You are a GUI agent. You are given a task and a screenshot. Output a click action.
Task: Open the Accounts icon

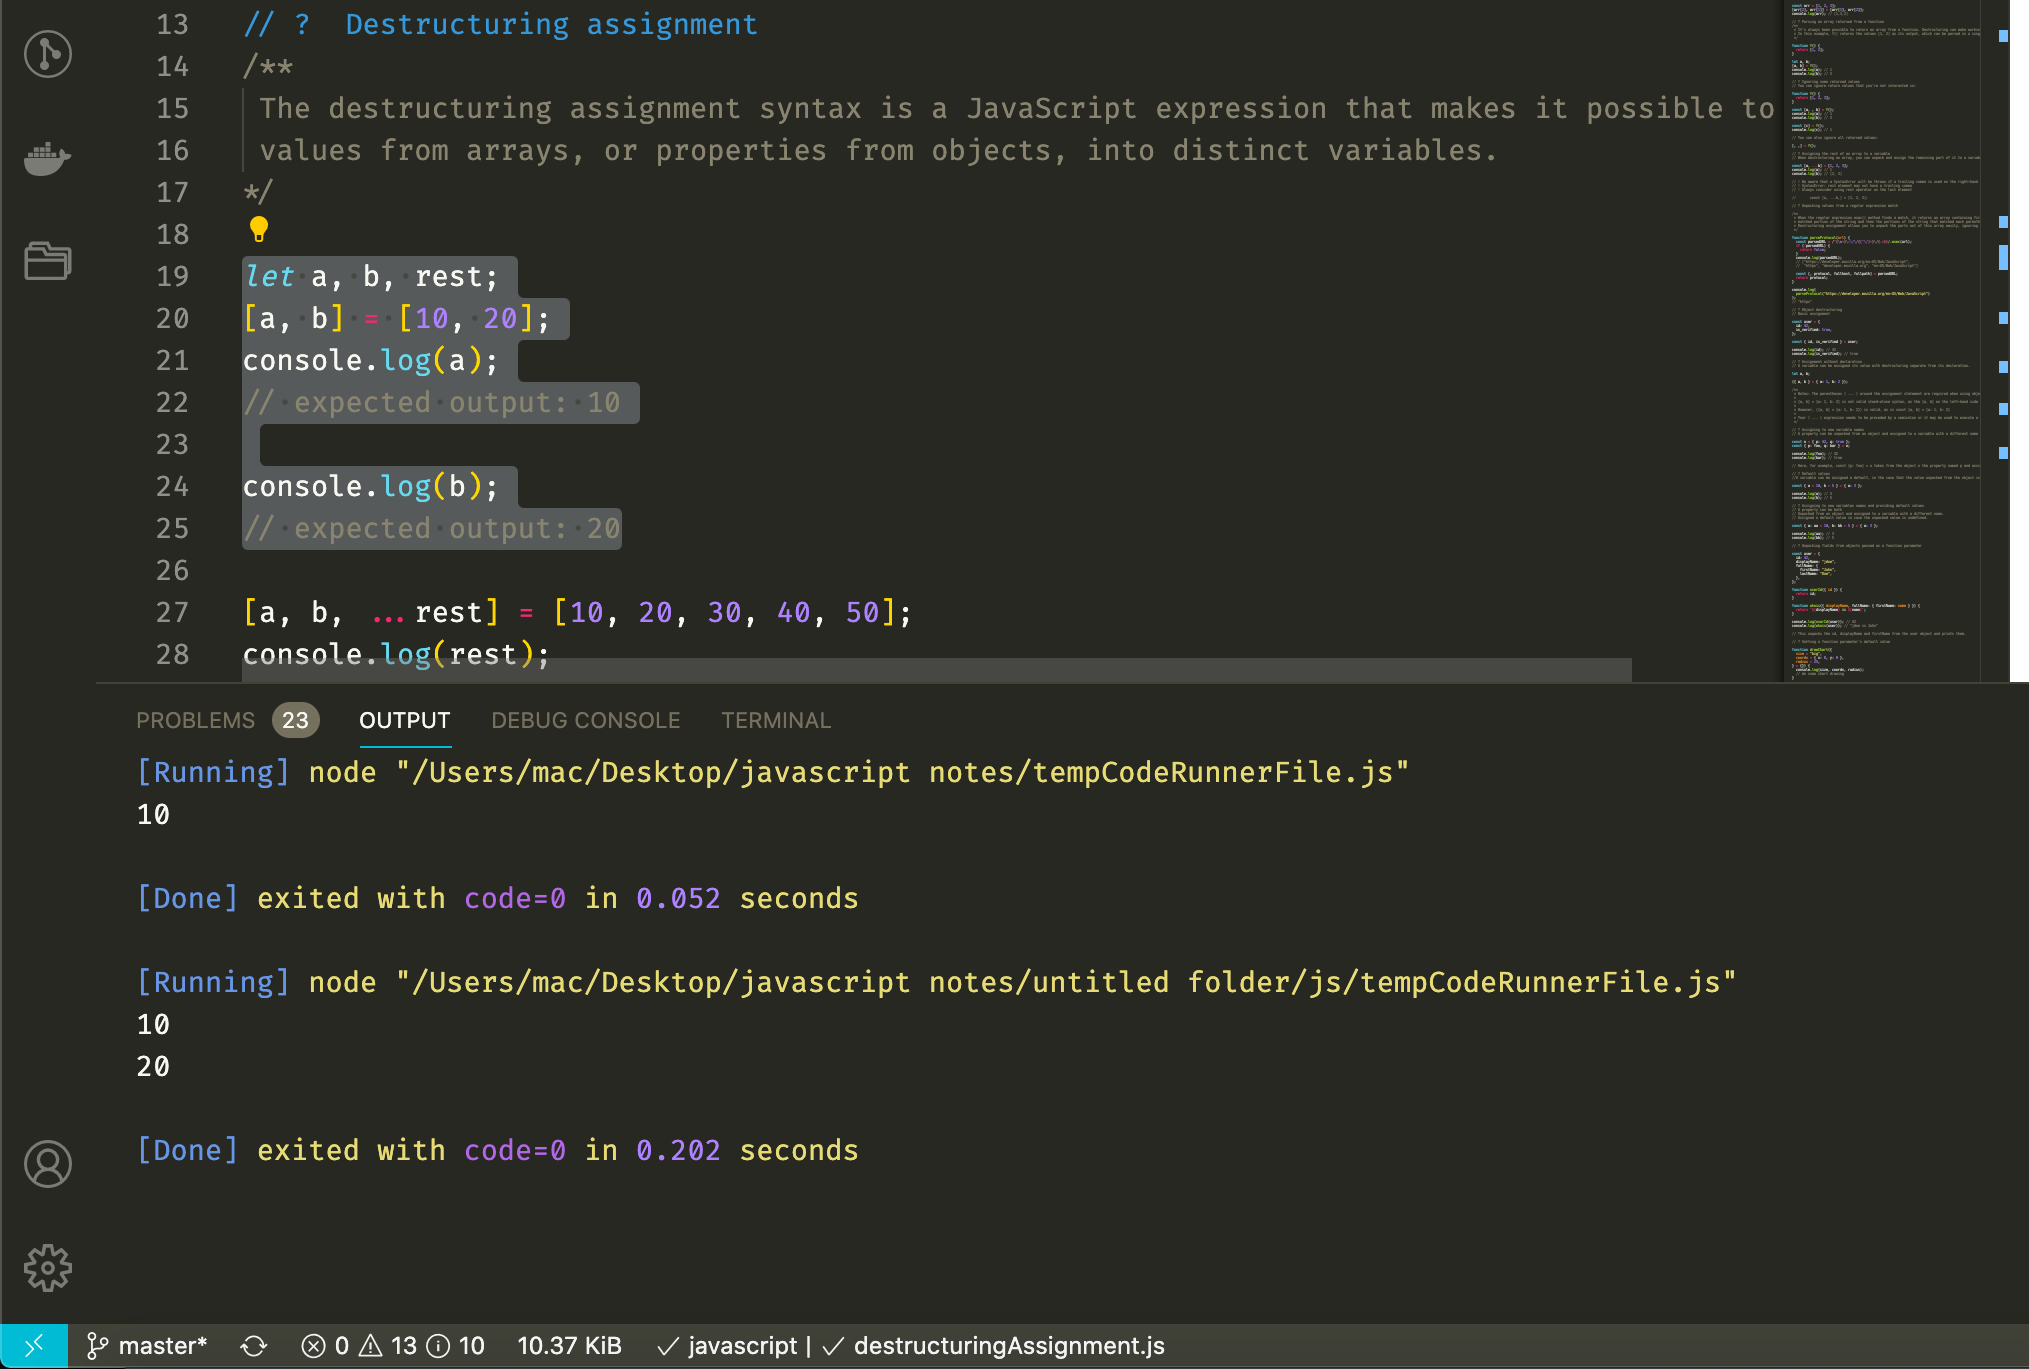(47, 1164)
